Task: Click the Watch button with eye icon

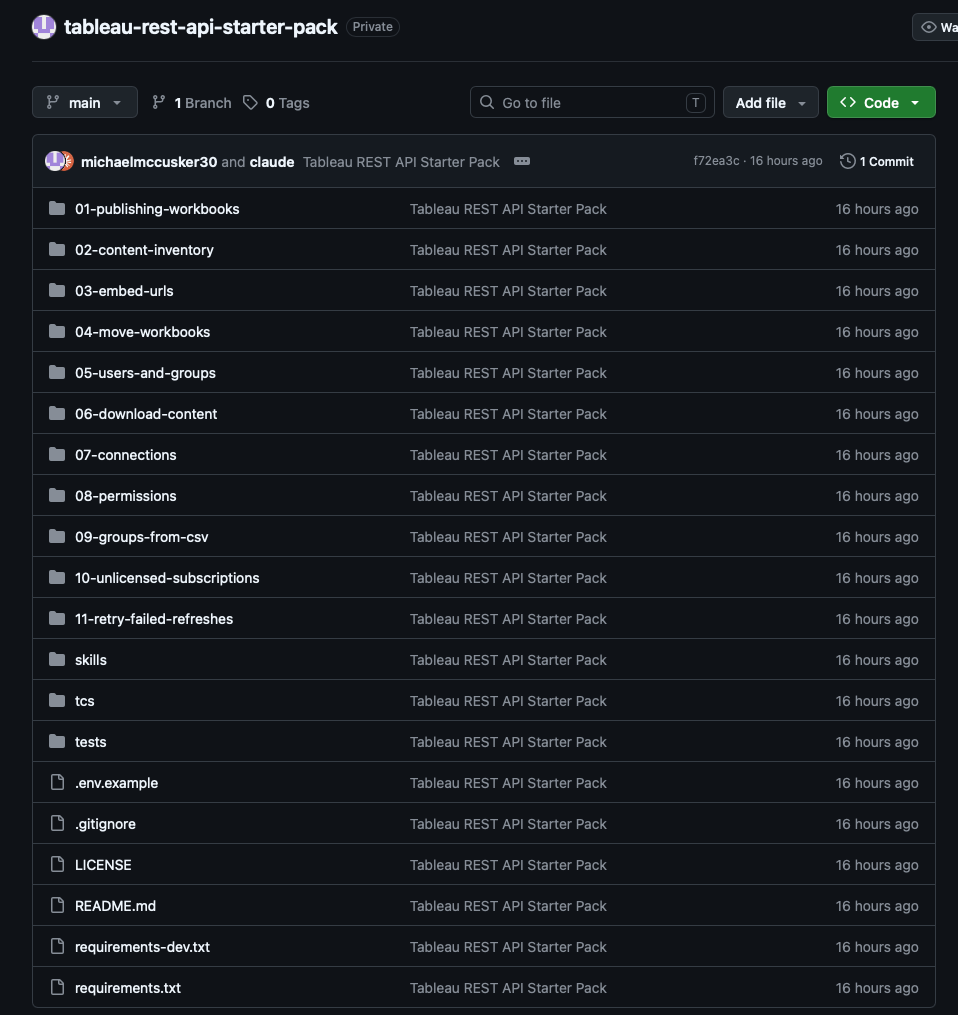Action: (935, 27)
